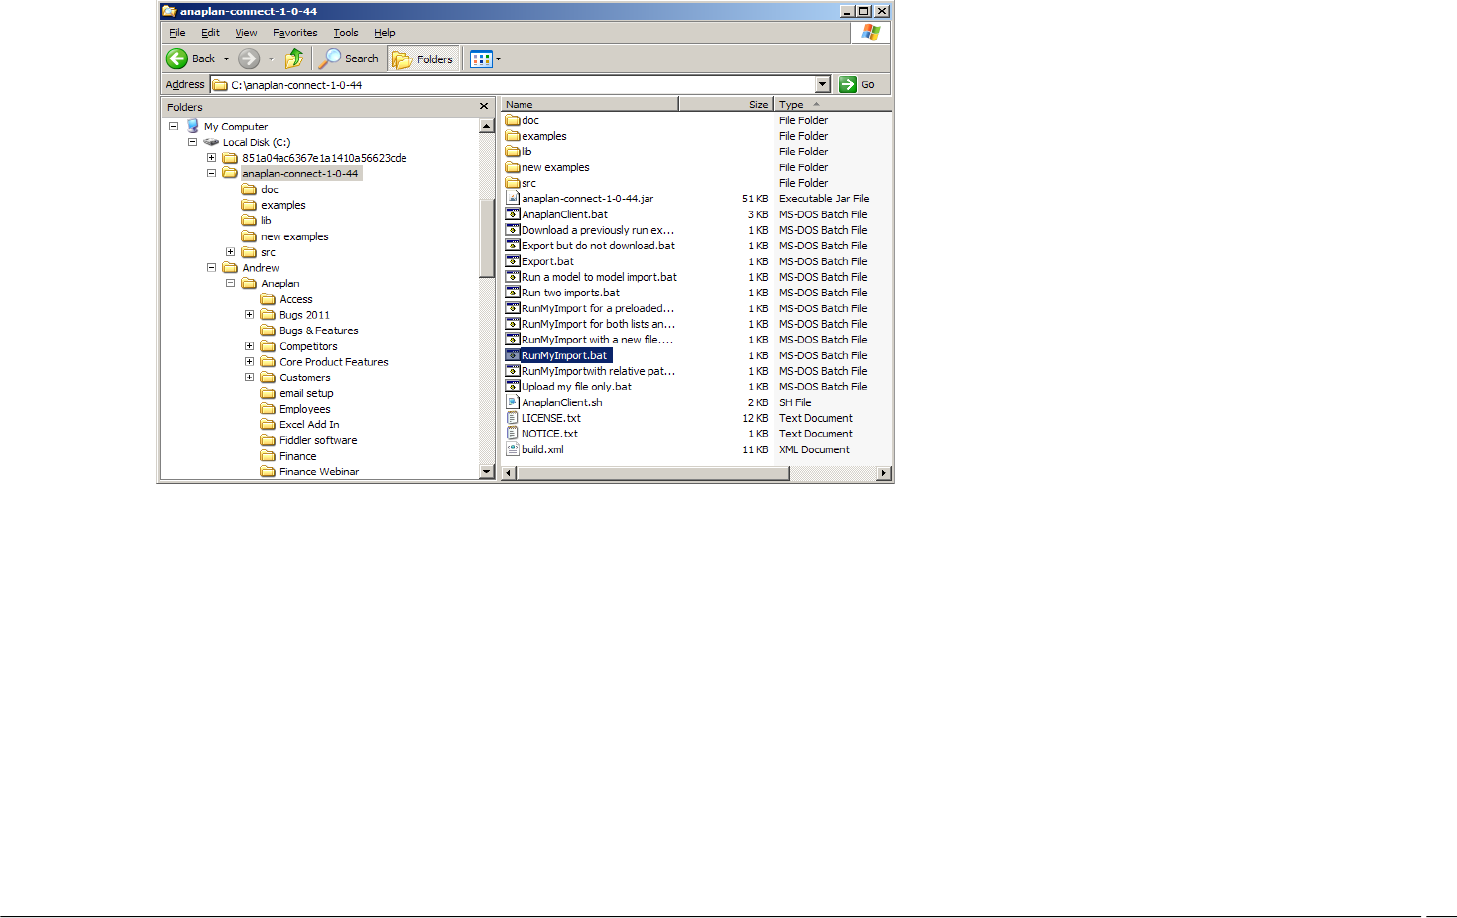Sort files by the Name column
1457x918 pixels.
590,104
